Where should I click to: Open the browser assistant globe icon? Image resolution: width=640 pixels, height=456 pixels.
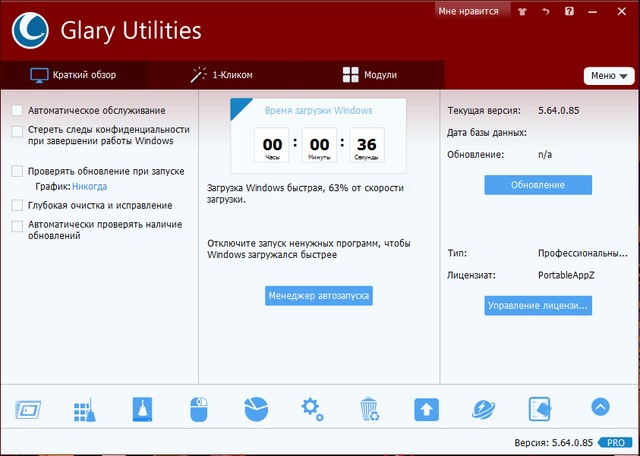(484, 409)
